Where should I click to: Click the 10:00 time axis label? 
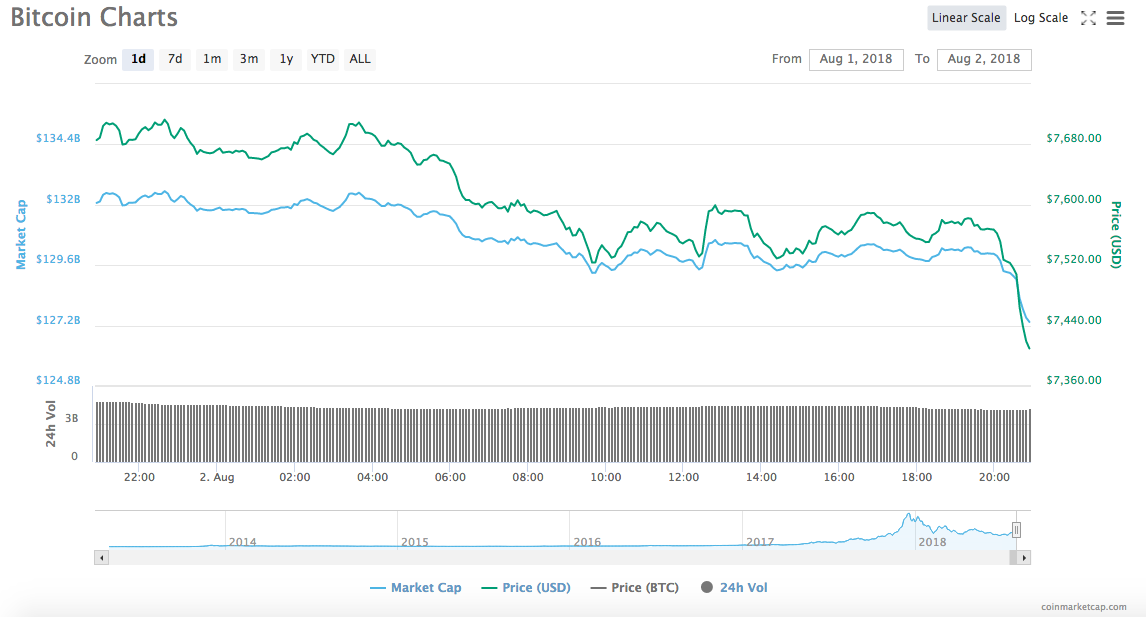click(x=606, y=477)
